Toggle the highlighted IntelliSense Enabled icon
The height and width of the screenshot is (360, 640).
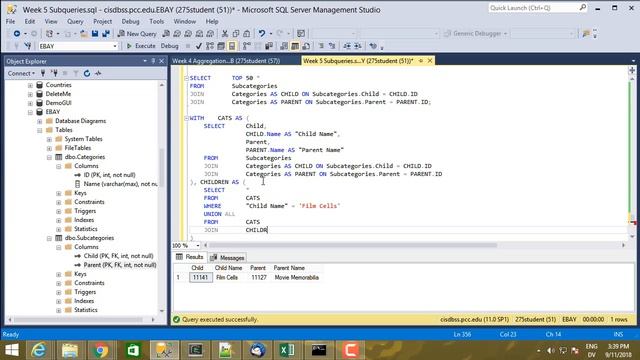coord(232,46)
